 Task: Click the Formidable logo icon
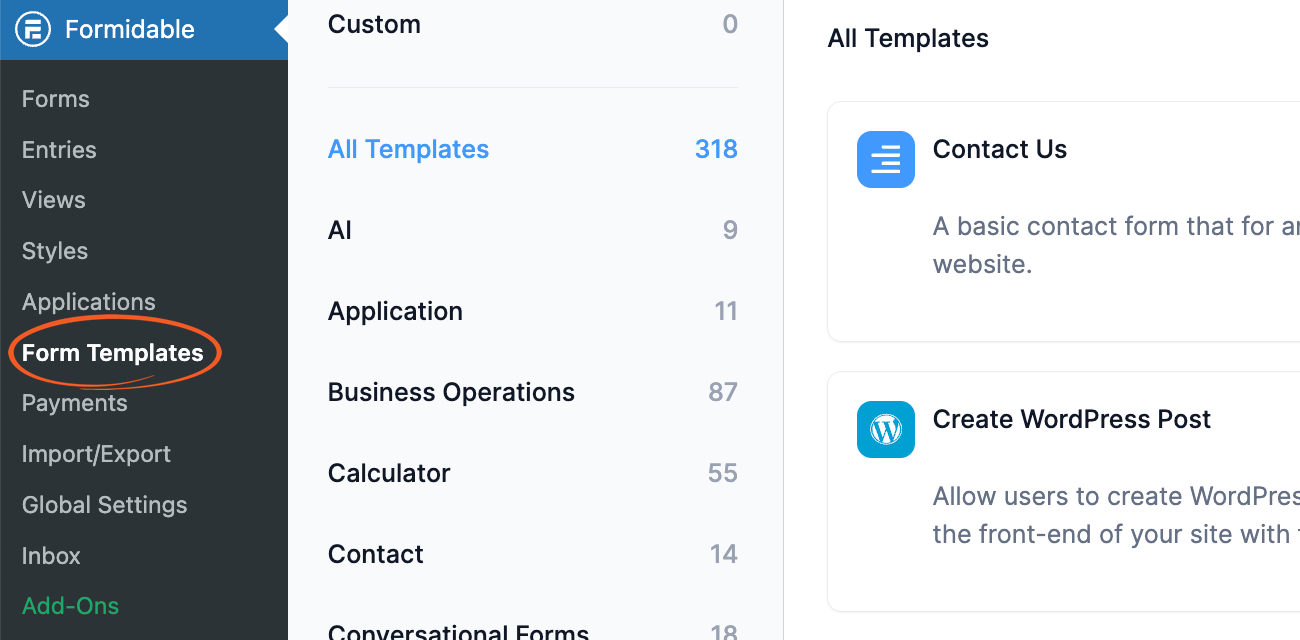coord(33,29)
